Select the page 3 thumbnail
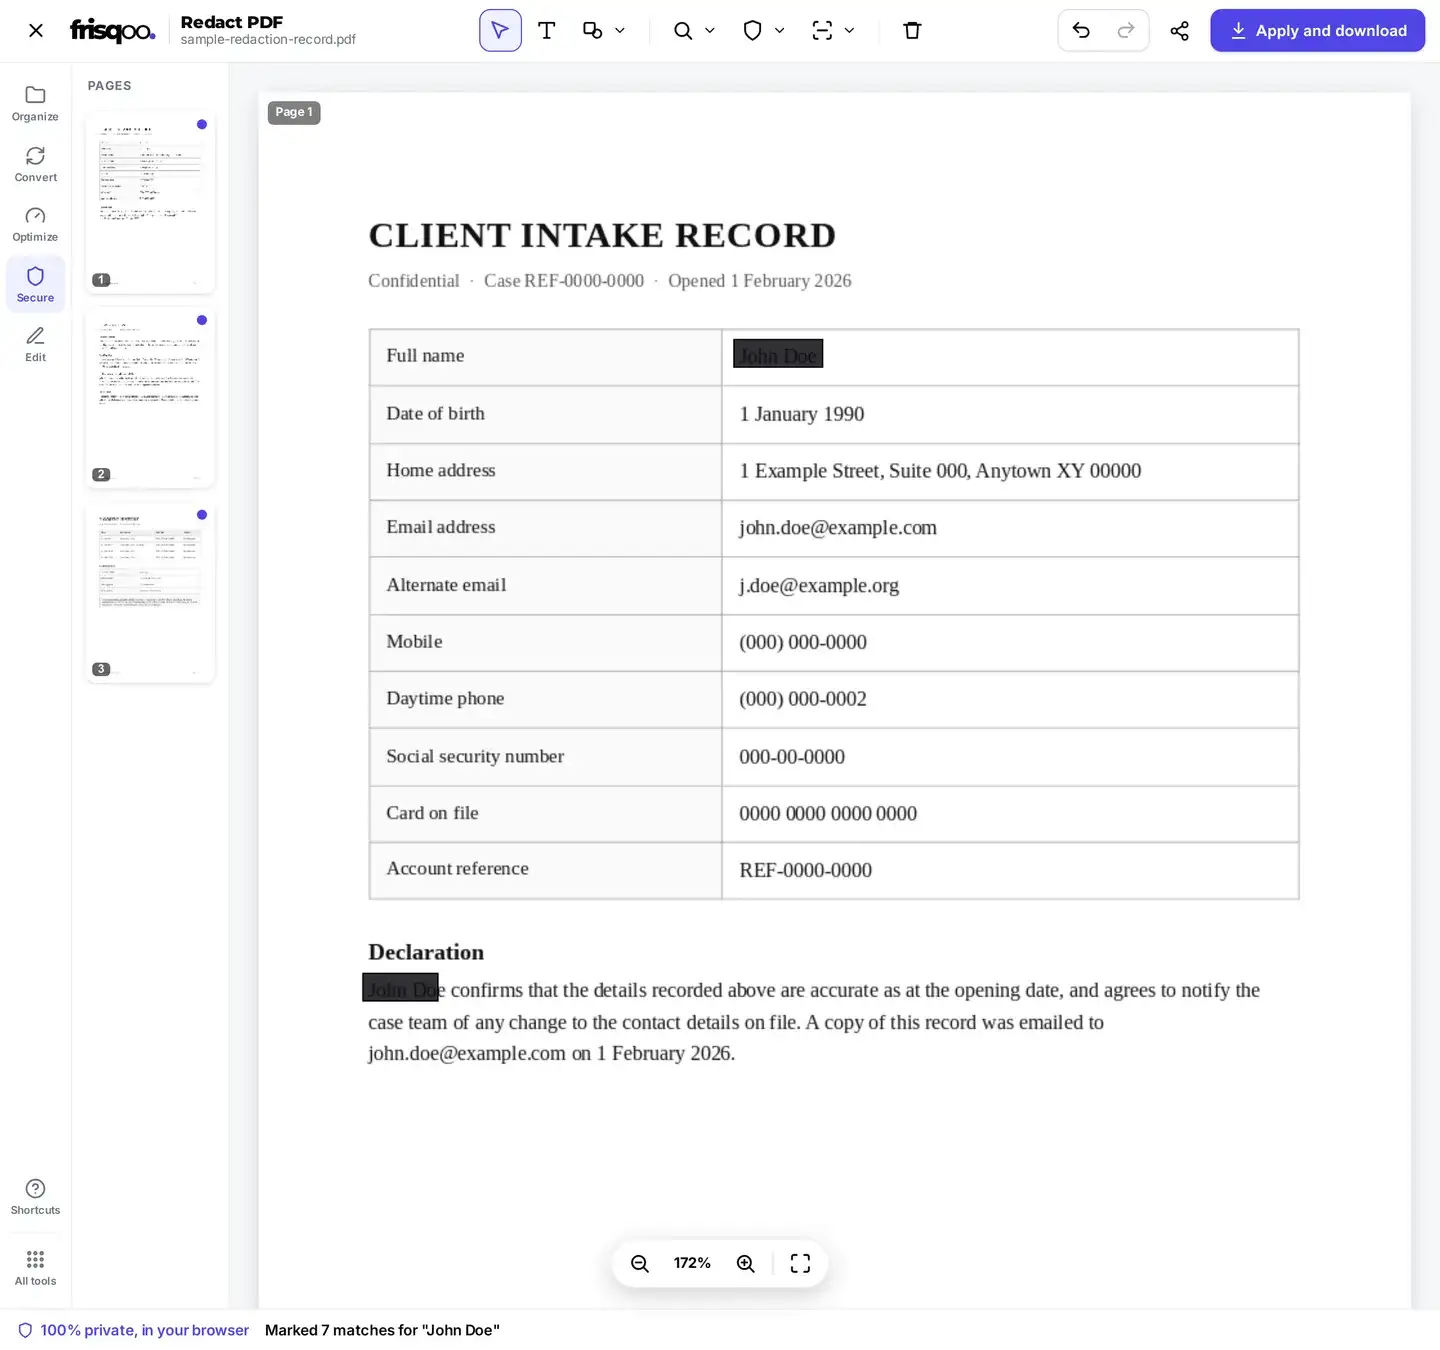 pos(150,592)
